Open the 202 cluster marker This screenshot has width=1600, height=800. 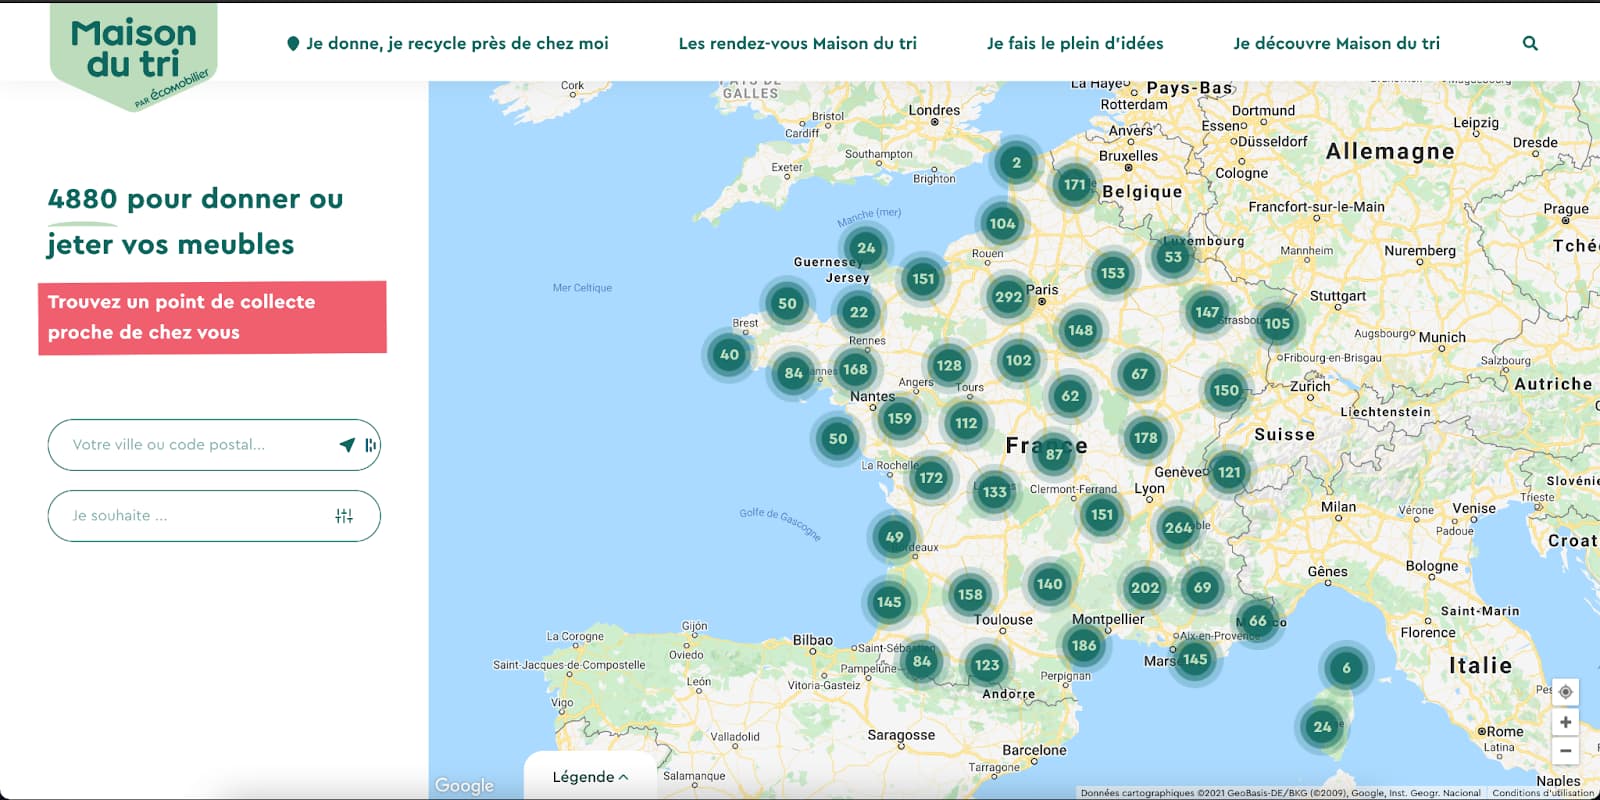[1144, 589]
